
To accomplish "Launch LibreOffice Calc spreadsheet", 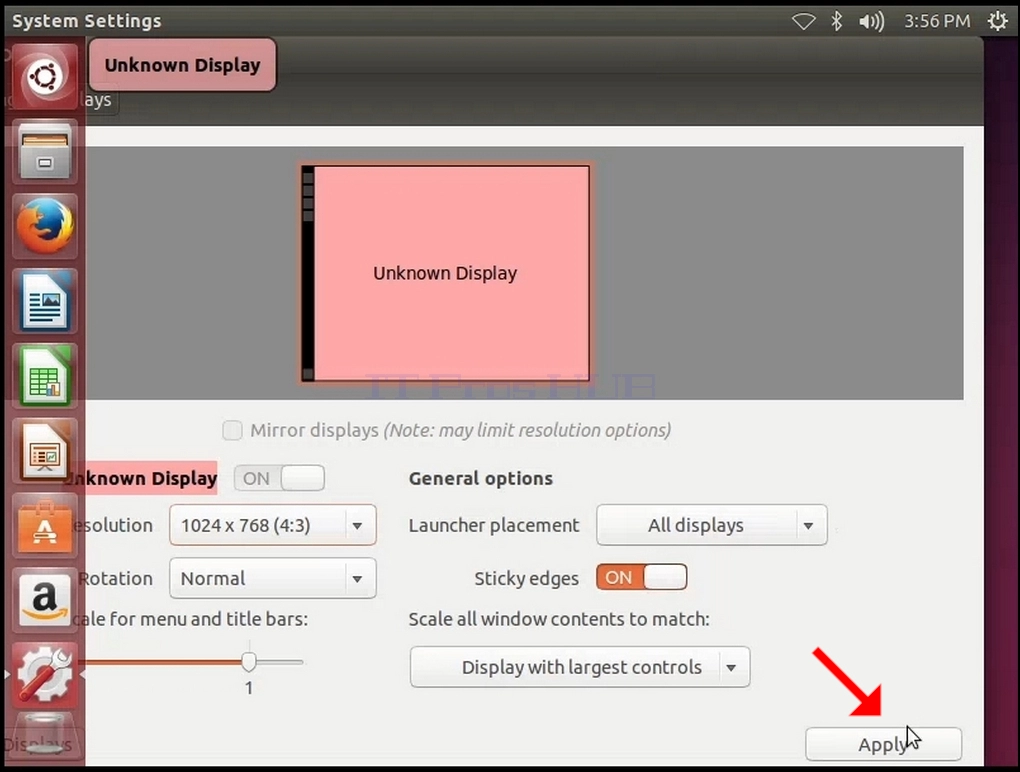I will pyautogui.click(x=44, y=376).
